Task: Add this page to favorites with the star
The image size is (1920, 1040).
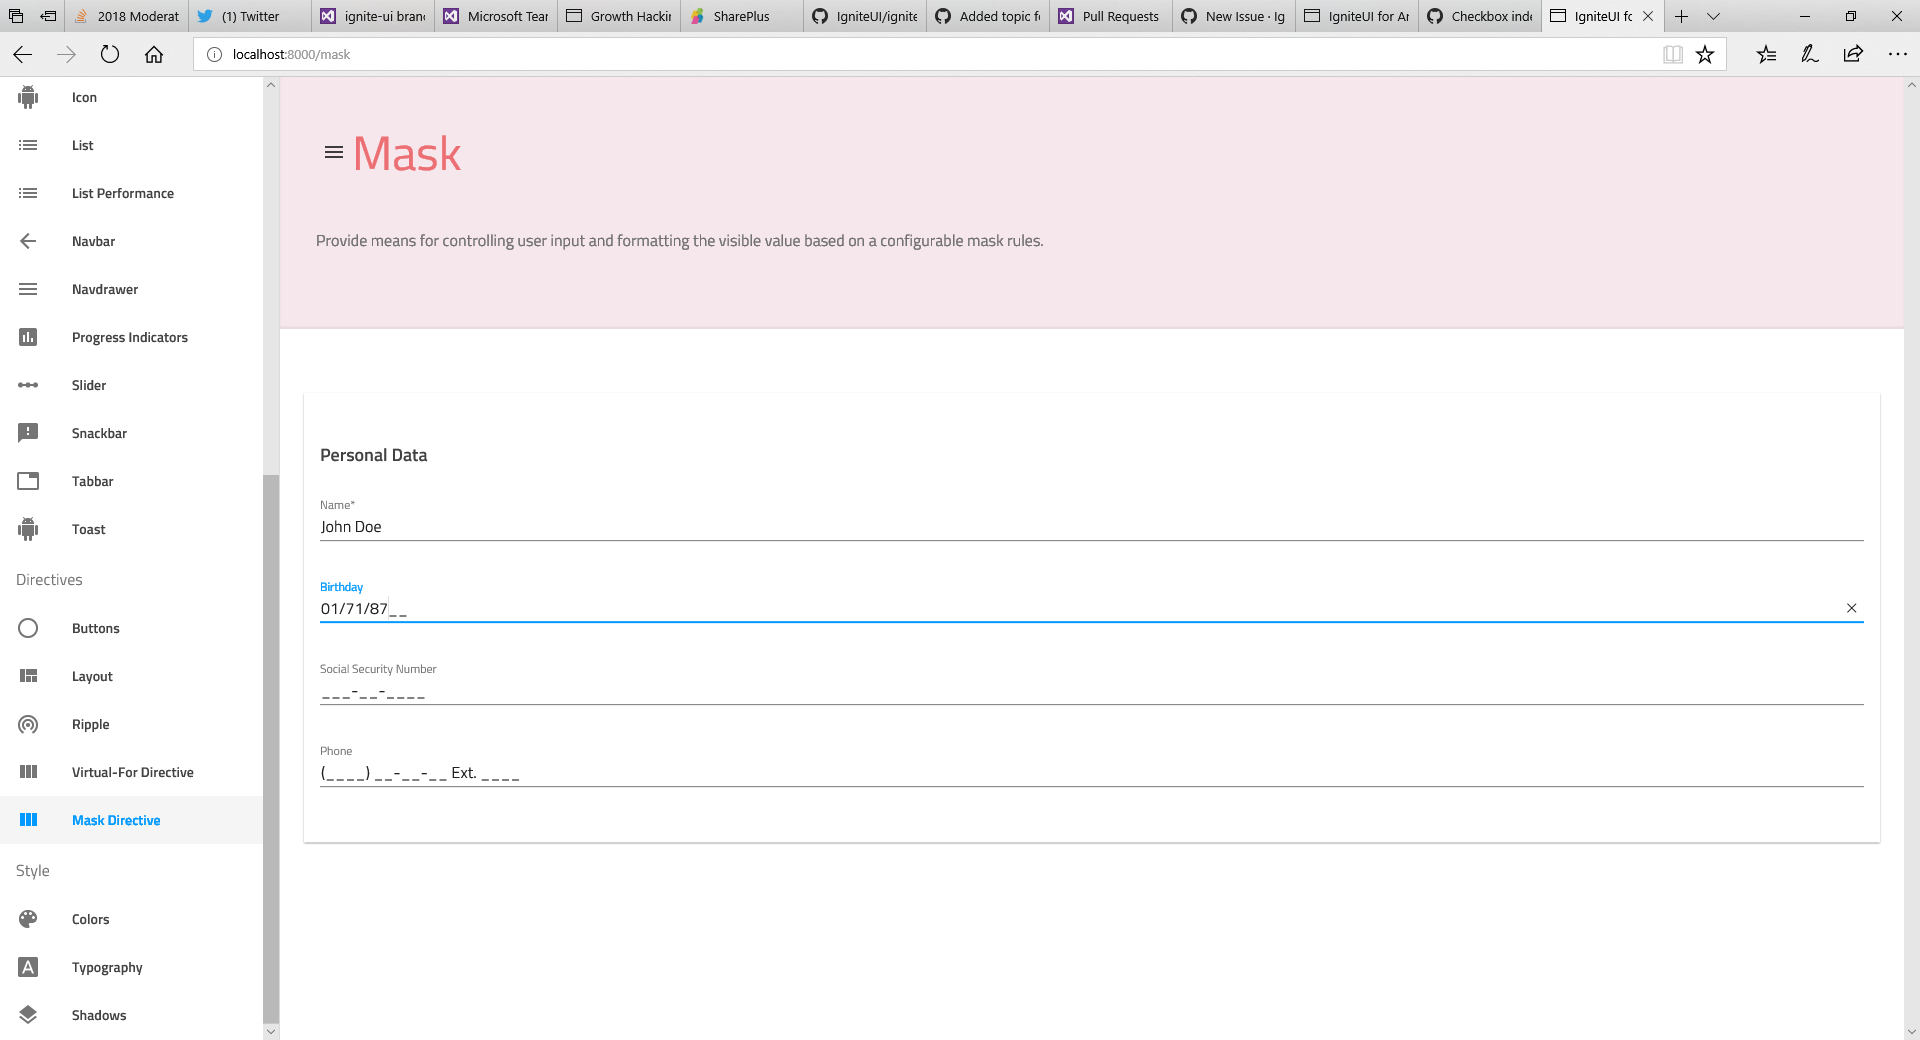Action: click(x=1705, y=54)
